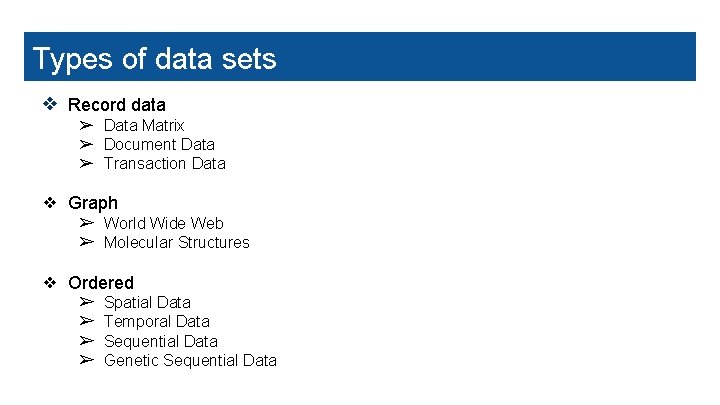The width and height of the screenshot is (720, 405).
Task: Click the 'Temporal Data' bullet text
Action: tap(157, 321)
